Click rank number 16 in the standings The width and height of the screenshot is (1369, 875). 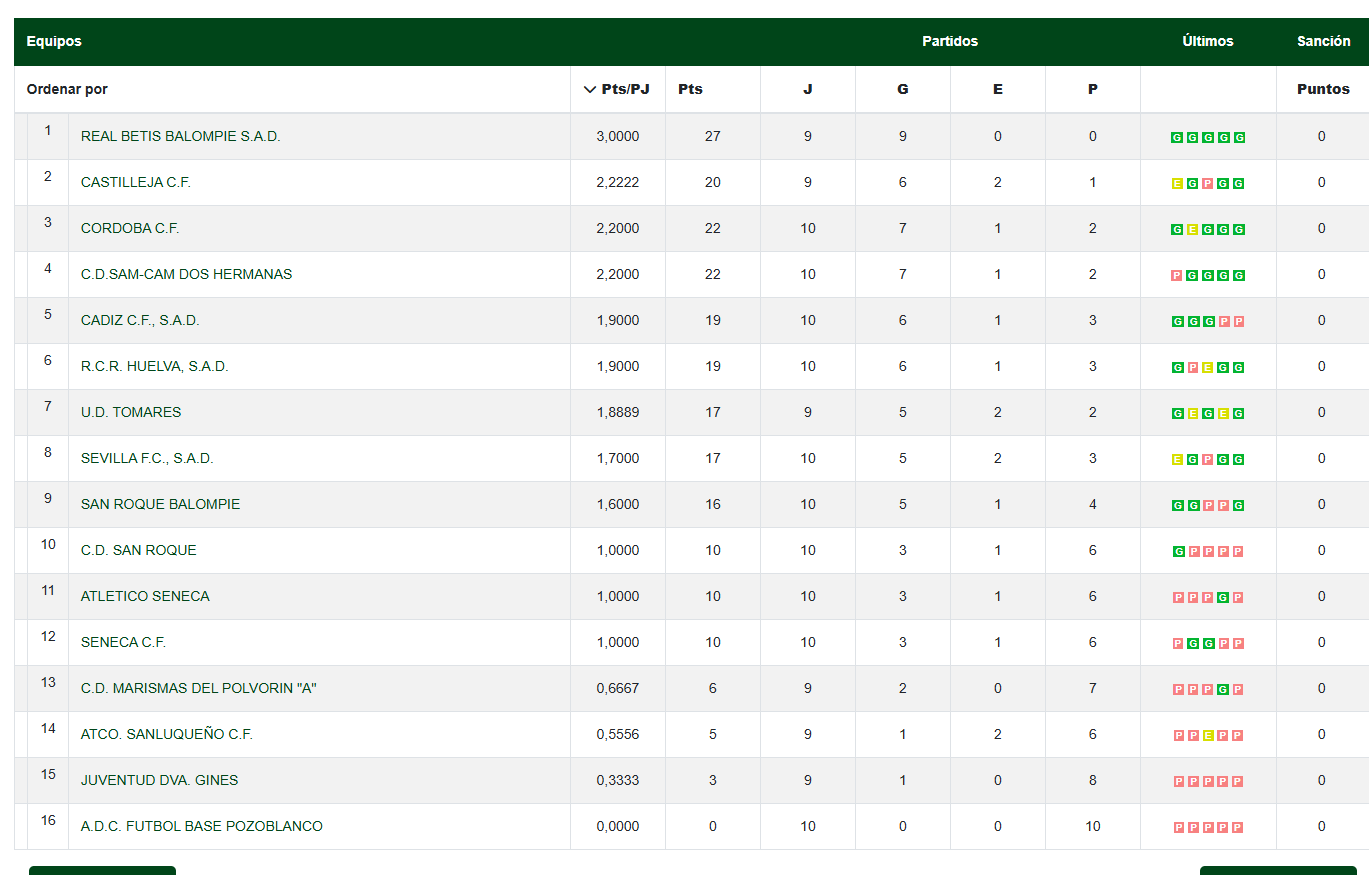[48, 820]
